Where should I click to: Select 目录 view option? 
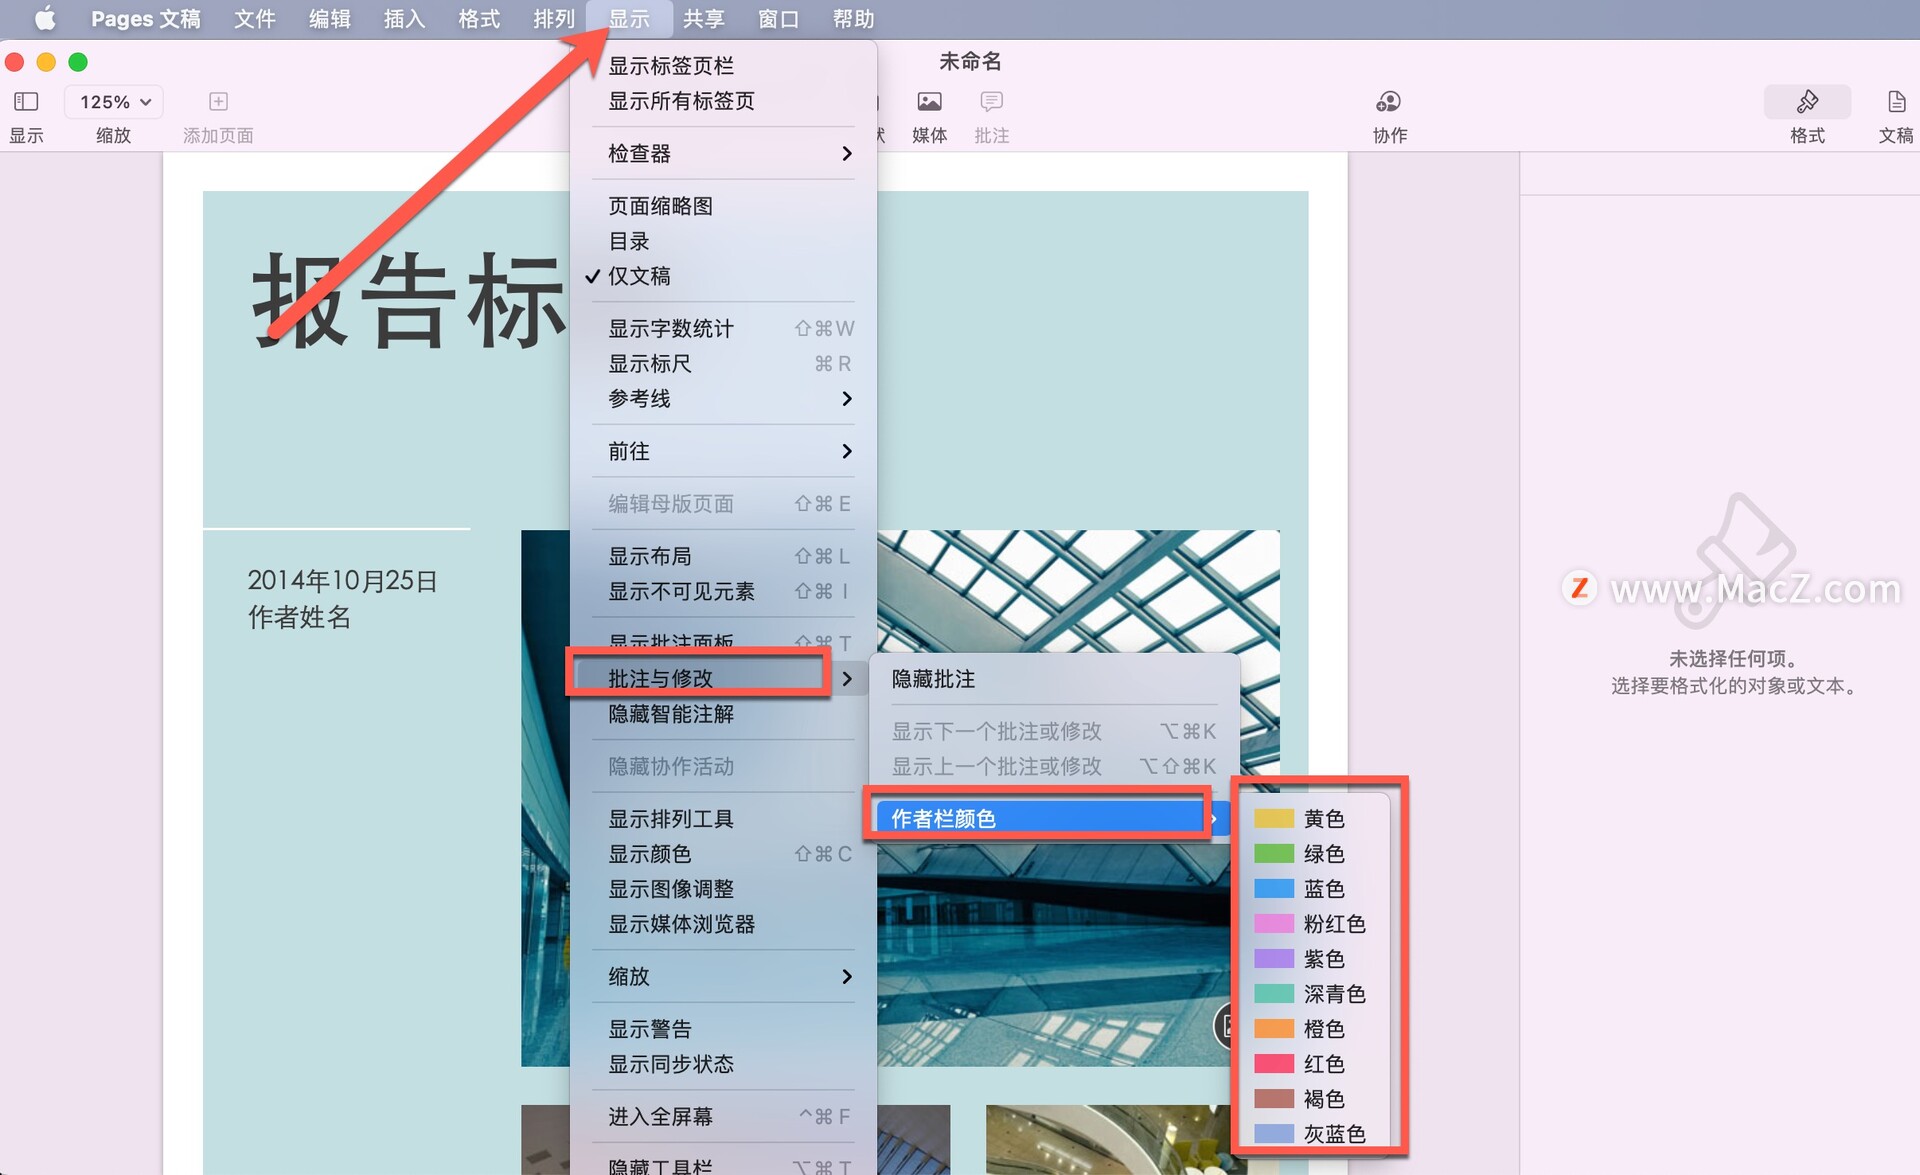(x=723, y=241)
